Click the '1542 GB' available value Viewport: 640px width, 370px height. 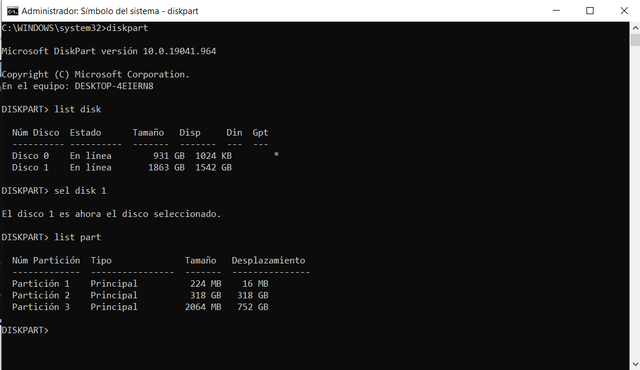pyautogui.click(x=213, y=168)
